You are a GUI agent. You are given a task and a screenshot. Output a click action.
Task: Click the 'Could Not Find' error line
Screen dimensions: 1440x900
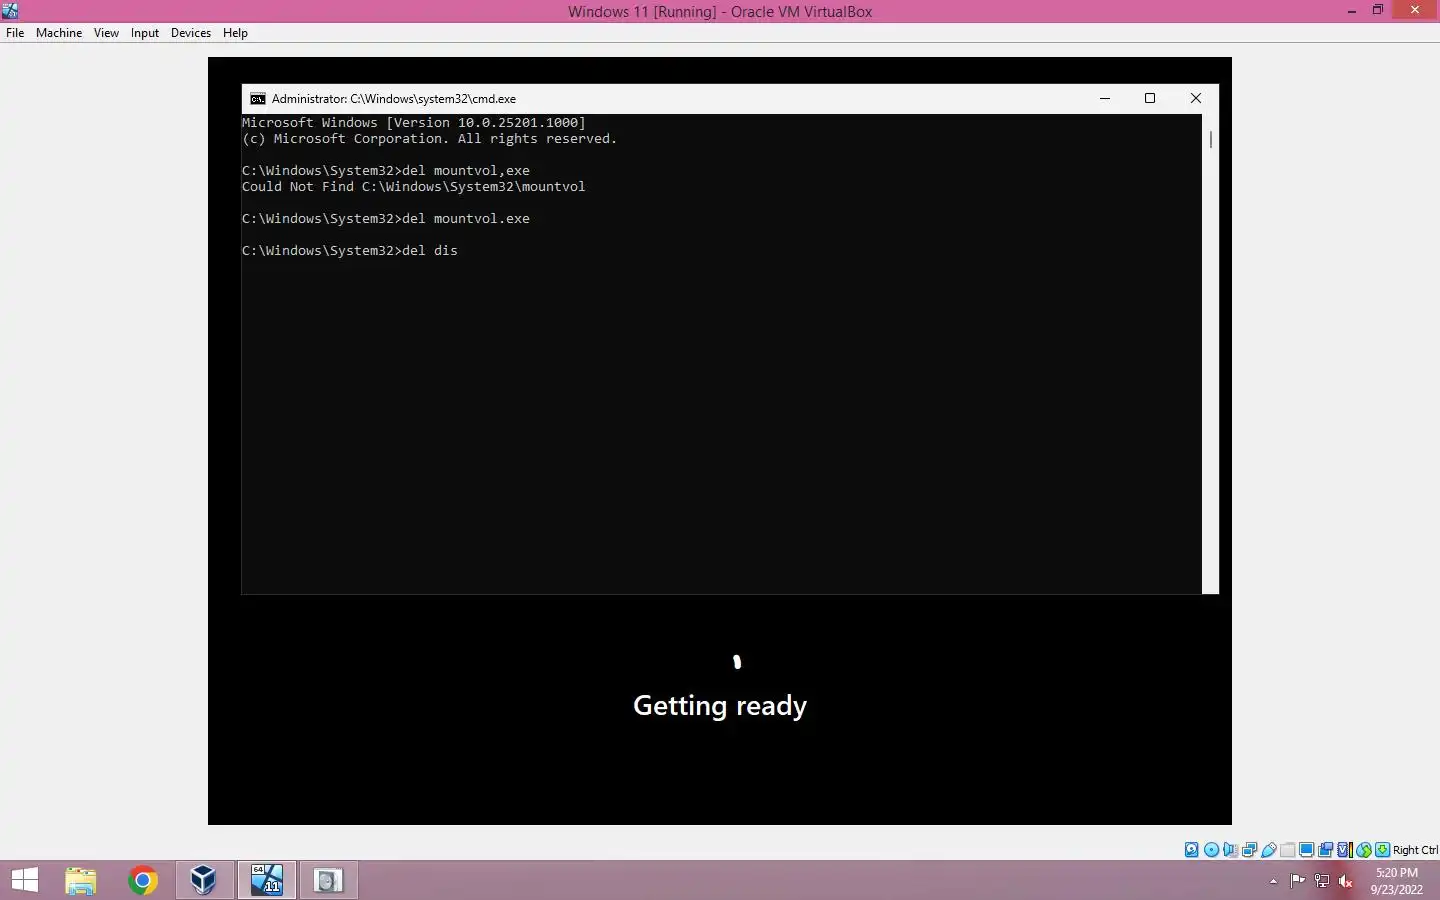coord(414,187)
